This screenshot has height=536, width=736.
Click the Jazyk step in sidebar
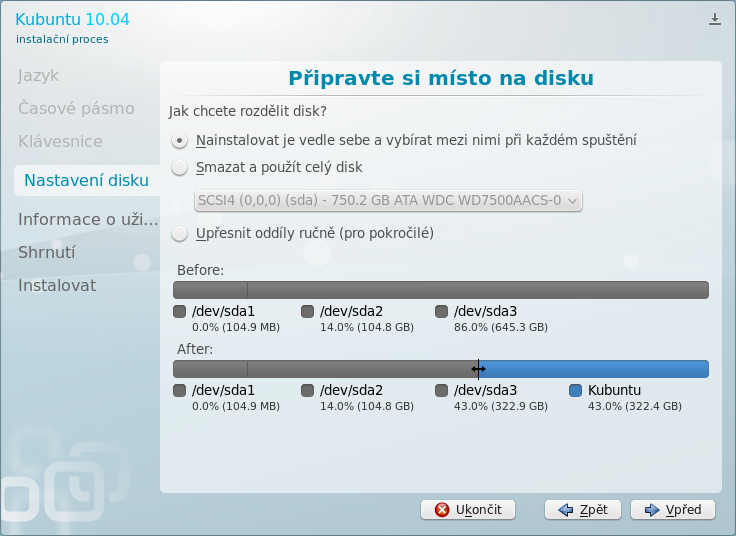(38, 76)
